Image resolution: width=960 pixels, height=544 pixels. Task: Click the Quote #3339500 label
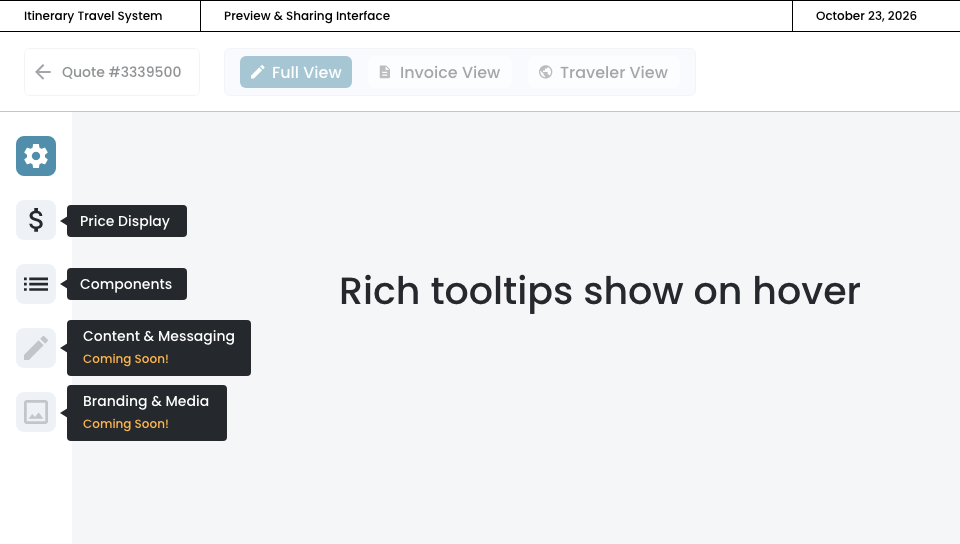[x=122, y=72]
